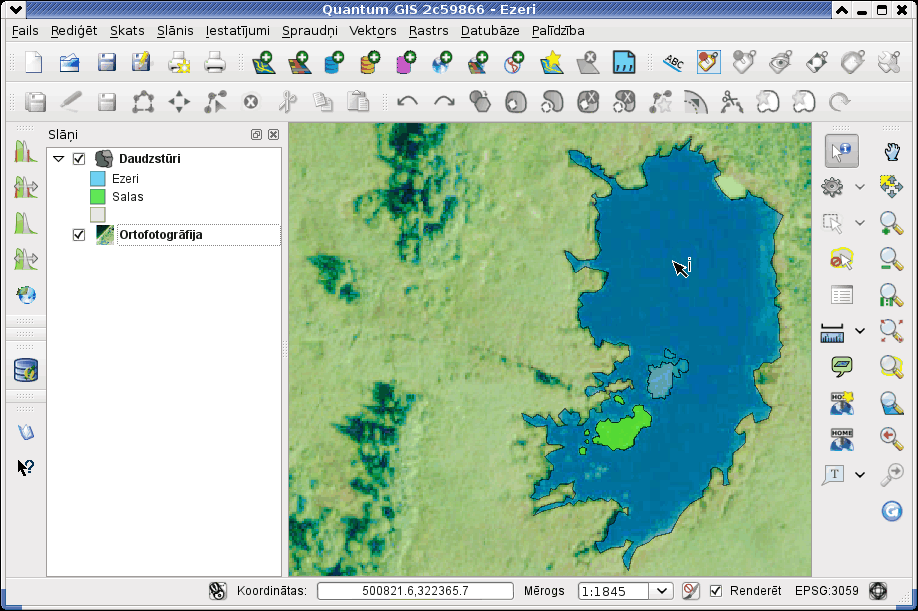The width and height of the screenshot is (918, 611).
Task: Toggle Daudzstūri layer visibility checkbox
Action: (79, 159)
